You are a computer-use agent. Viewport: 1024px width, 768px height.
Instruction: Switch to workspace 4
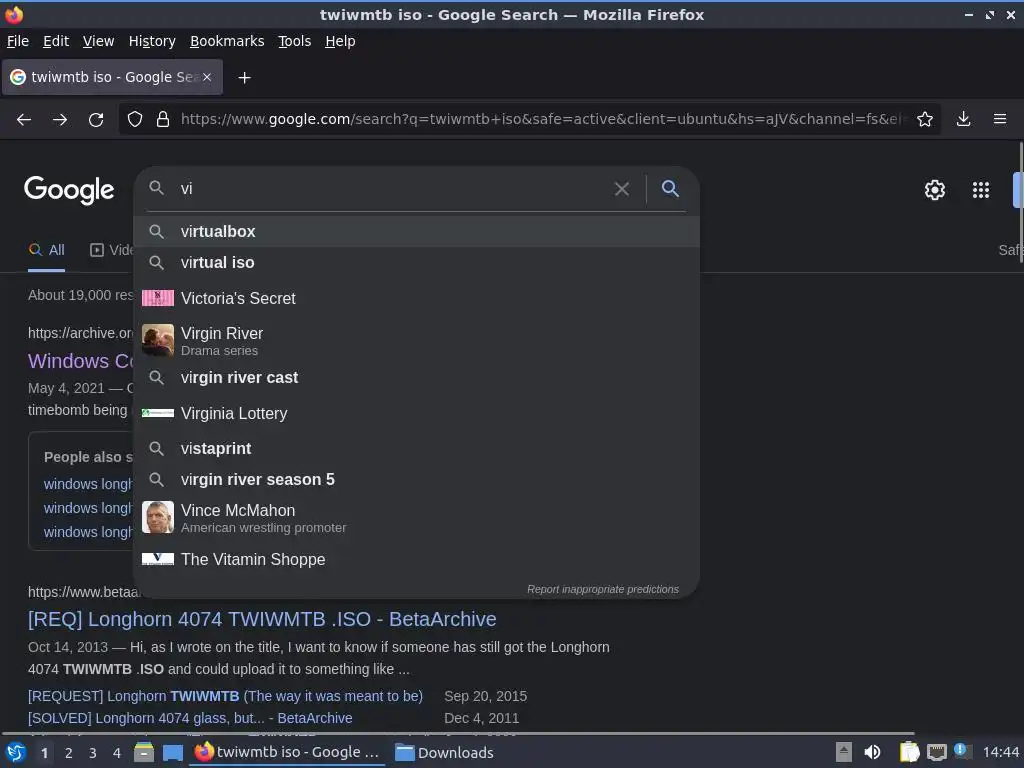[117, 753]
